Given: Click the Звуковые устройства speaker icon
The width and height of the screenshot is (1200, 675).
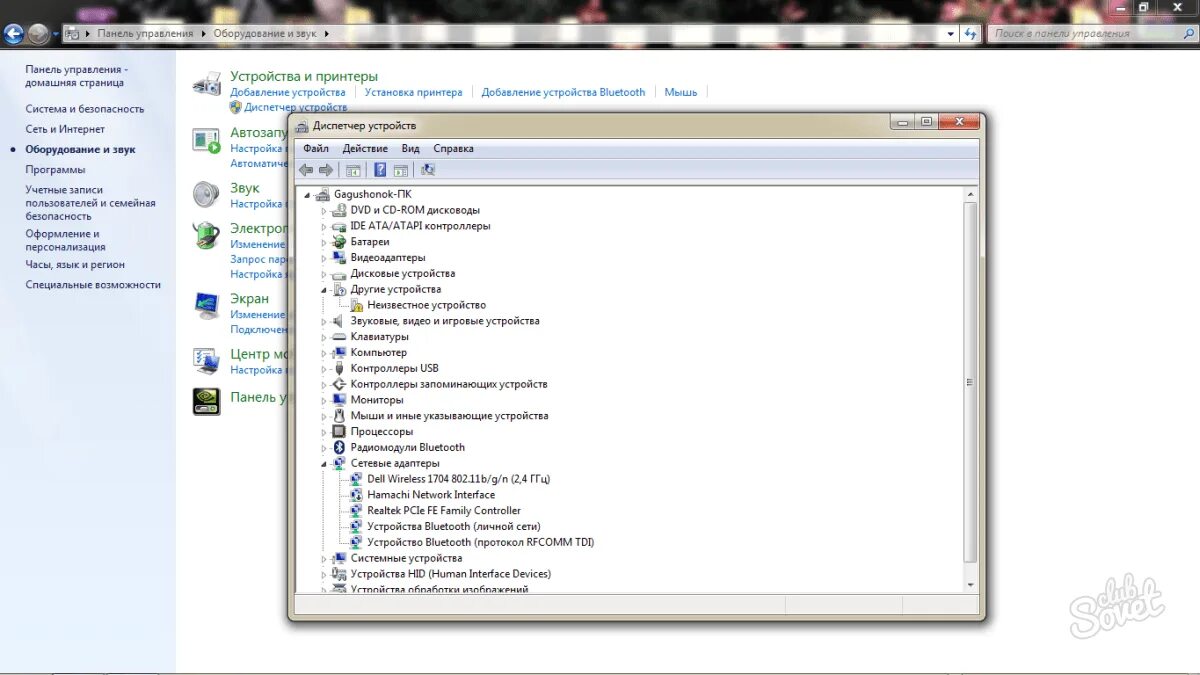Looking at the screenshot, I should pos(339,321).
